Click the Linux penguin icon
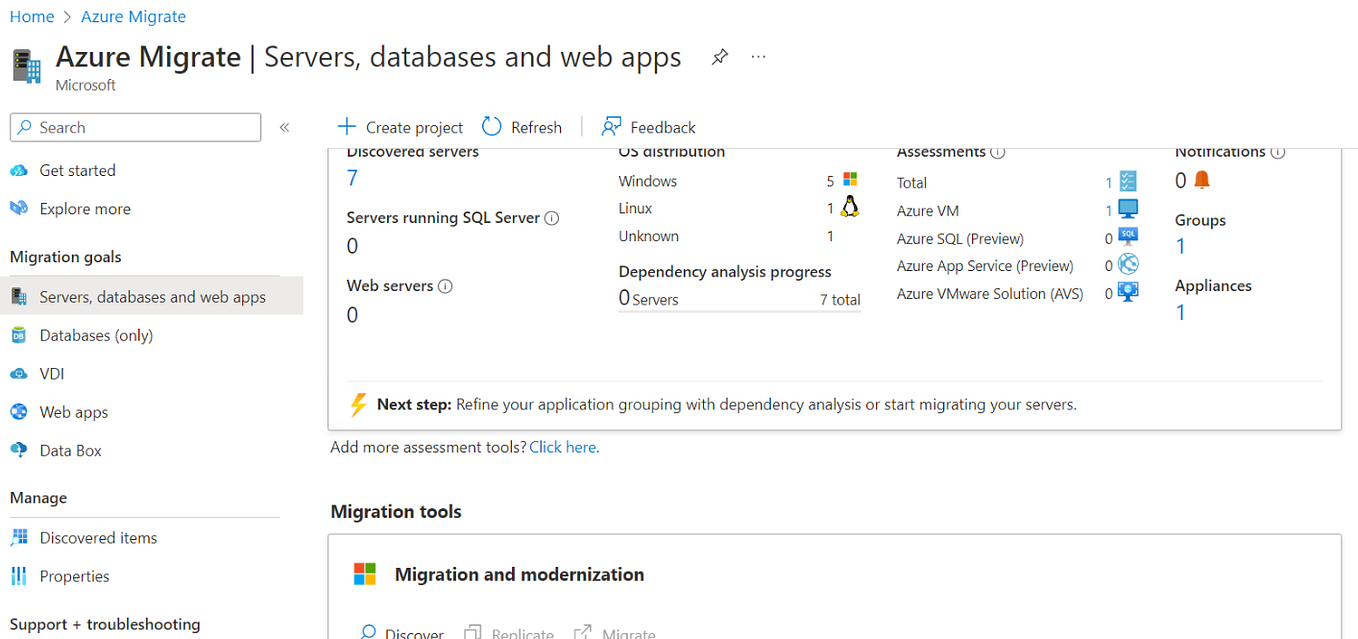Screen dimensions: 1358x639 click(x=849, y=206)
